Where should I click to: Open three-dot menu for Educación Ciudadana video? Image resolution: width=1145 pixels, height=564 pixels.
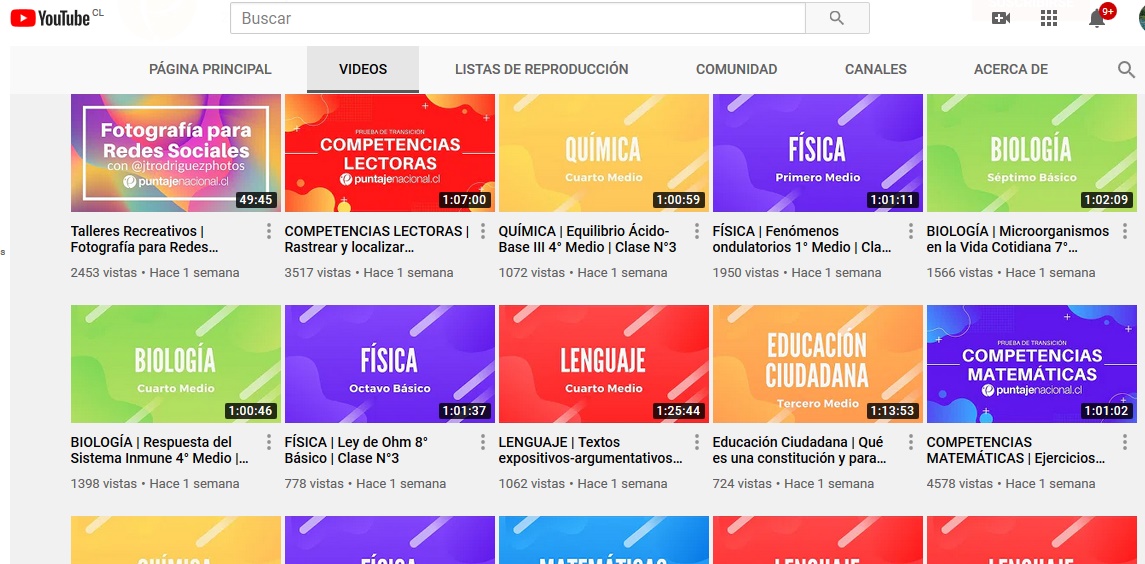[911, 443]
